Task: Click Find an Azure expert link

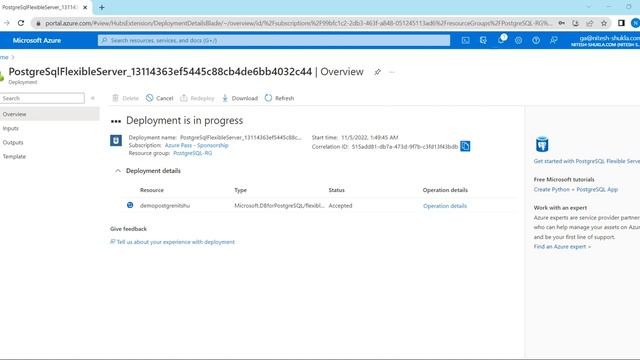Action: (x=562, y=247)
